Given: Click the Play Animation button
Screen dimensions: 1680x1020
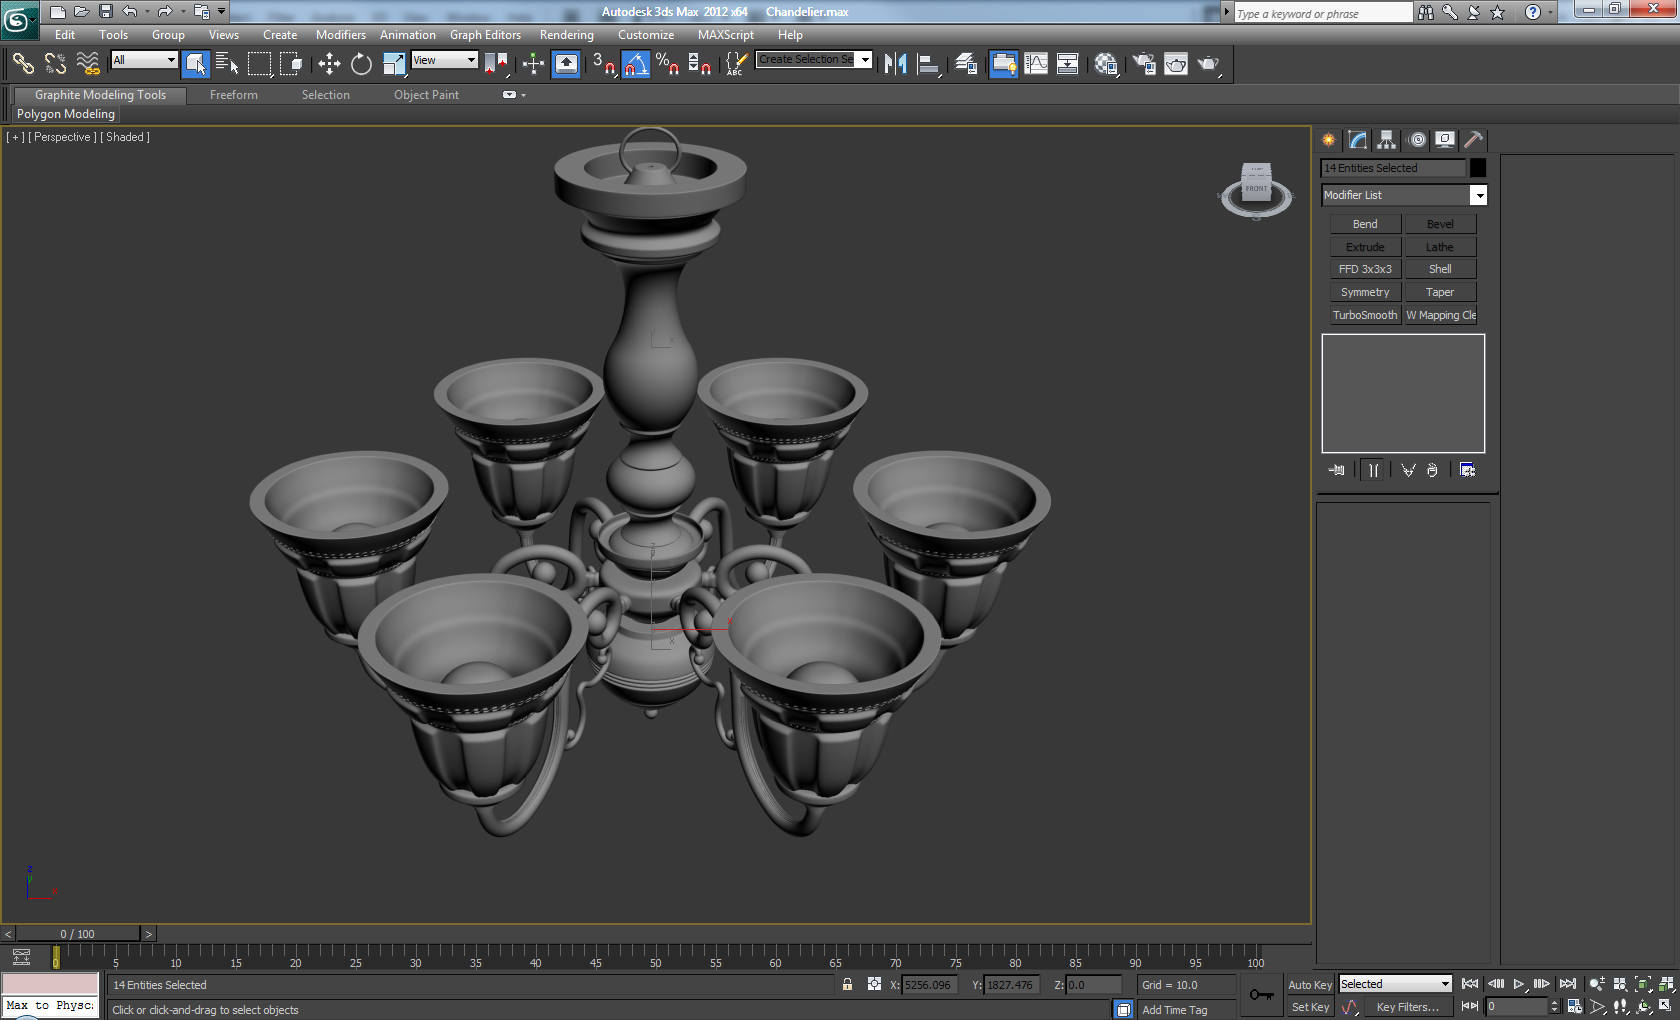Looking at the screenshot, I should [1518, 985].
